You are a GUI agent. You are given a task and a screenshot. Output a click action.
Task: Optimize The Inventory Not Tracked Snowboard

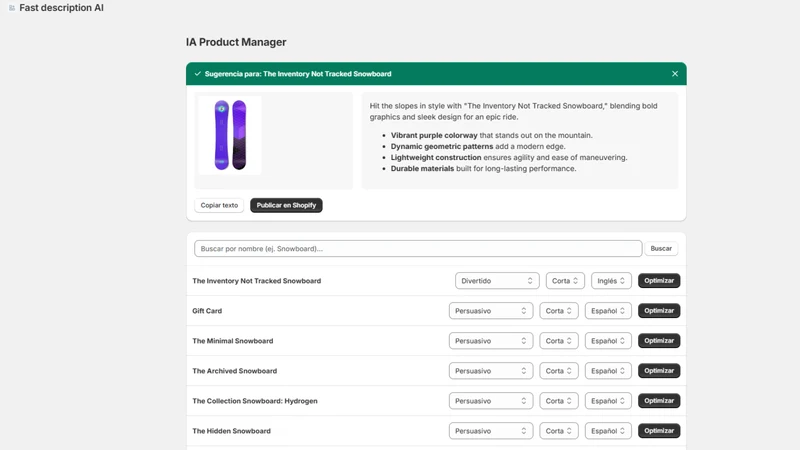point(659,281)
